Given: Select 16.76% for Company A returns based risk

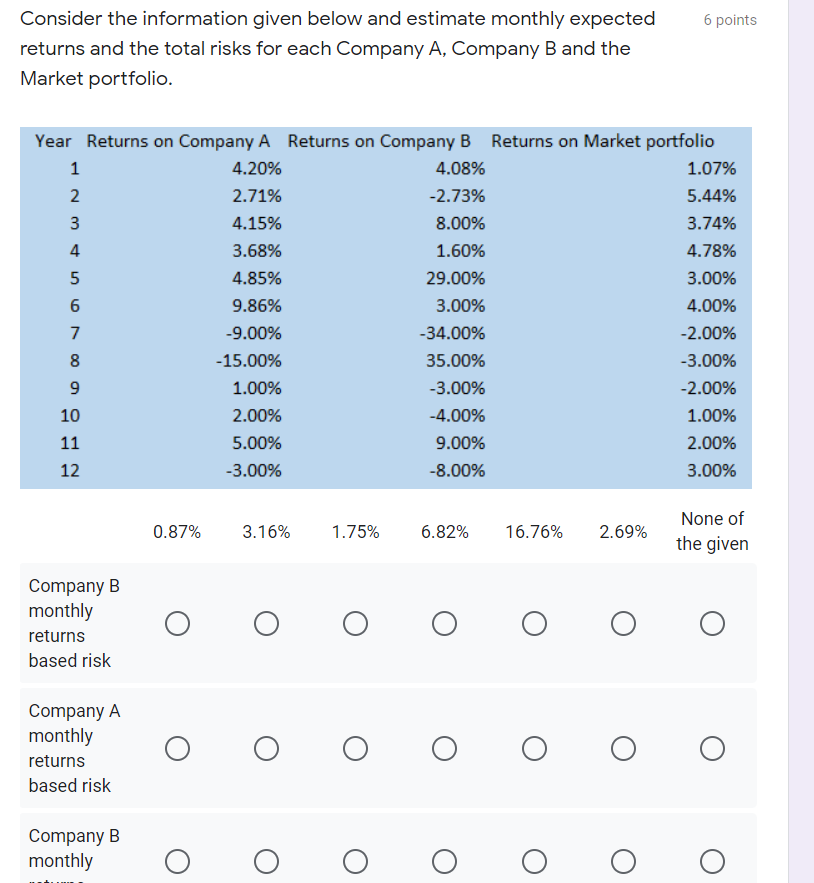Looking at the screenshot, I should point(534,748).
